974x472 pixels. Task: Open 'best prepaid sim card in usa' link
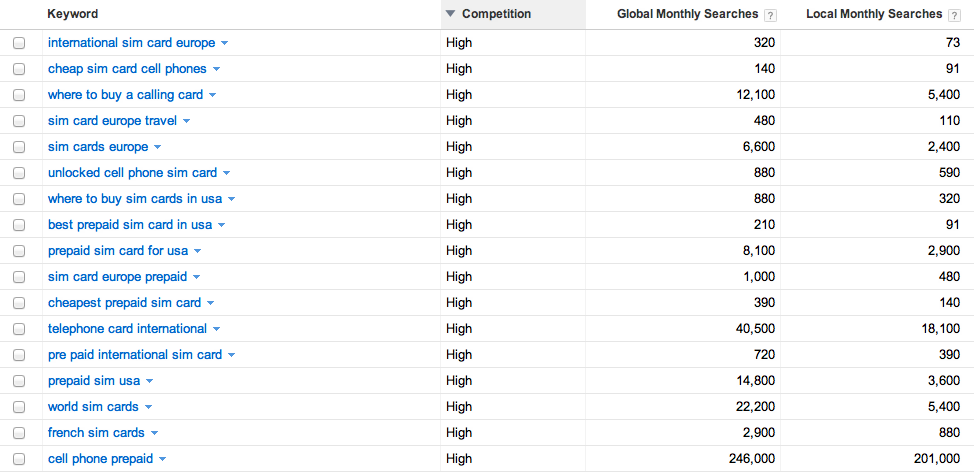click(130, 225)
